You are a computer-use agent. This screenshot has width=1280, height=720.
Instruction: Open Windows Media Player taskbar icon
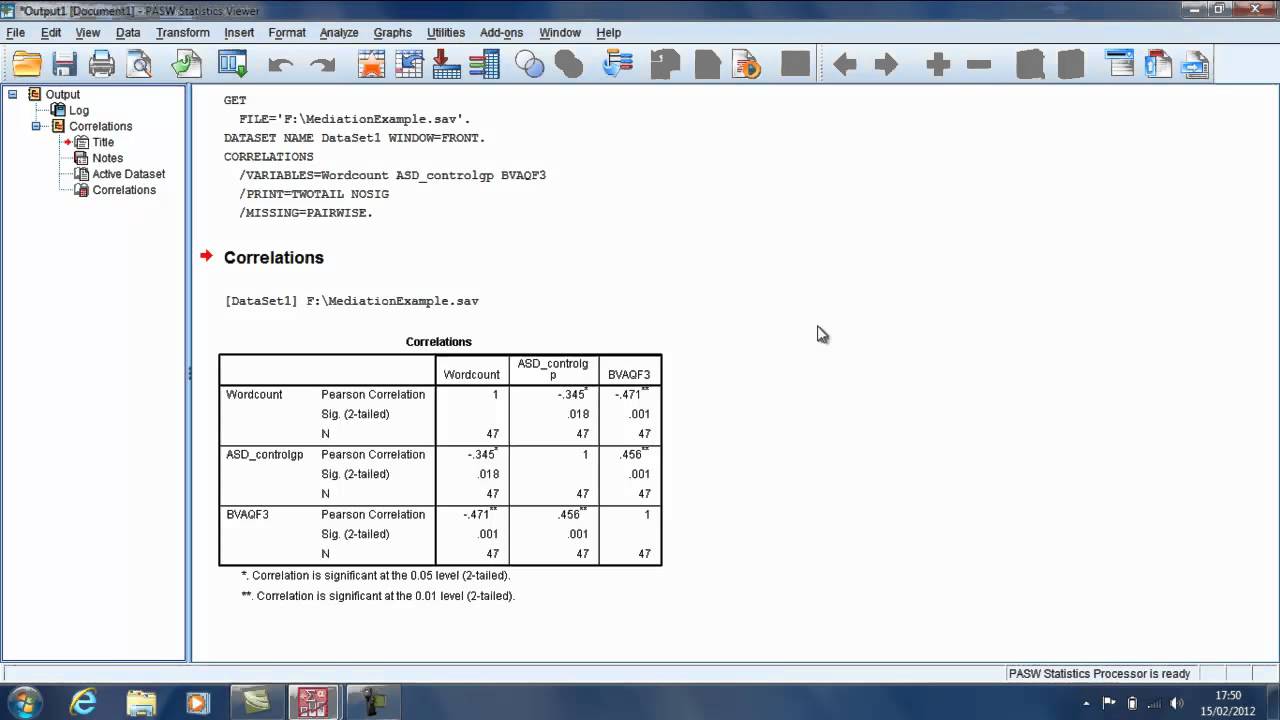pyautogui.click(x=198, y=703)
